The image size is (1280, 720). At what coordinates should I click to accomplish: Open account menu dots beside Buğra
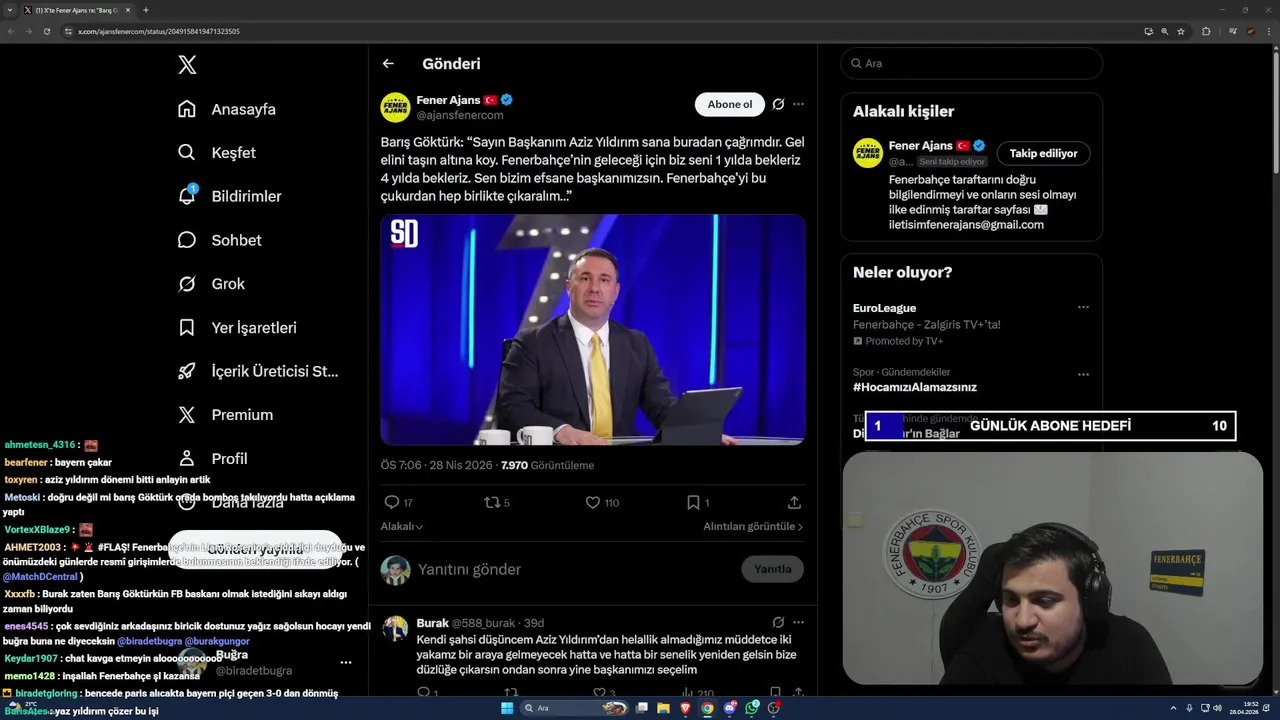346,662
